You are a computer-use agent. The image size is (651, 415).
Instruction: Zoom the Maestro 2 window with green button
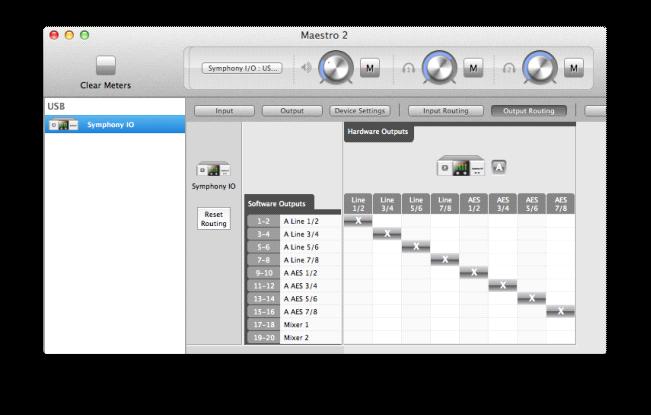(85, 35)
